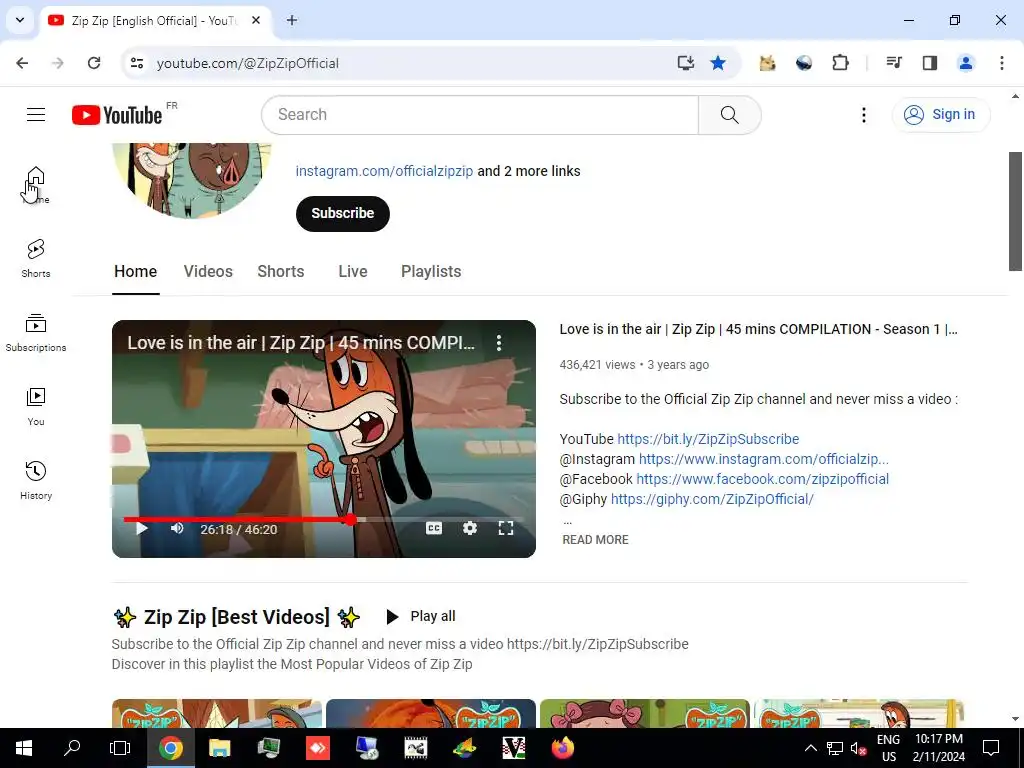This screenshot has height=768, width=1024.
Task: Subscribe to the Zip Zip channel
Action: click(343, 214)
